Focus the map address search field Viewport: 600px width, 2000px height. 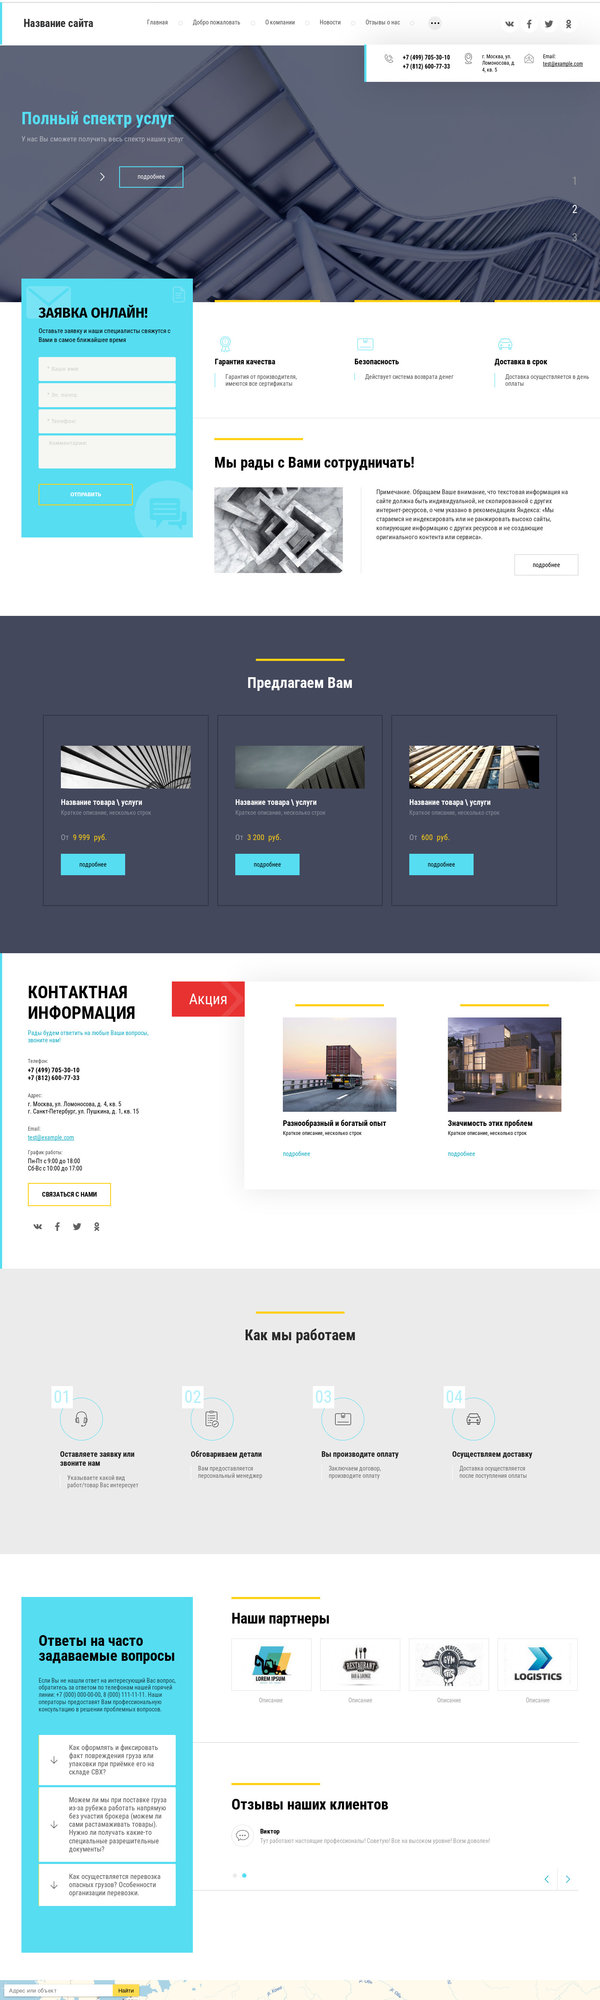[58, 1990]
